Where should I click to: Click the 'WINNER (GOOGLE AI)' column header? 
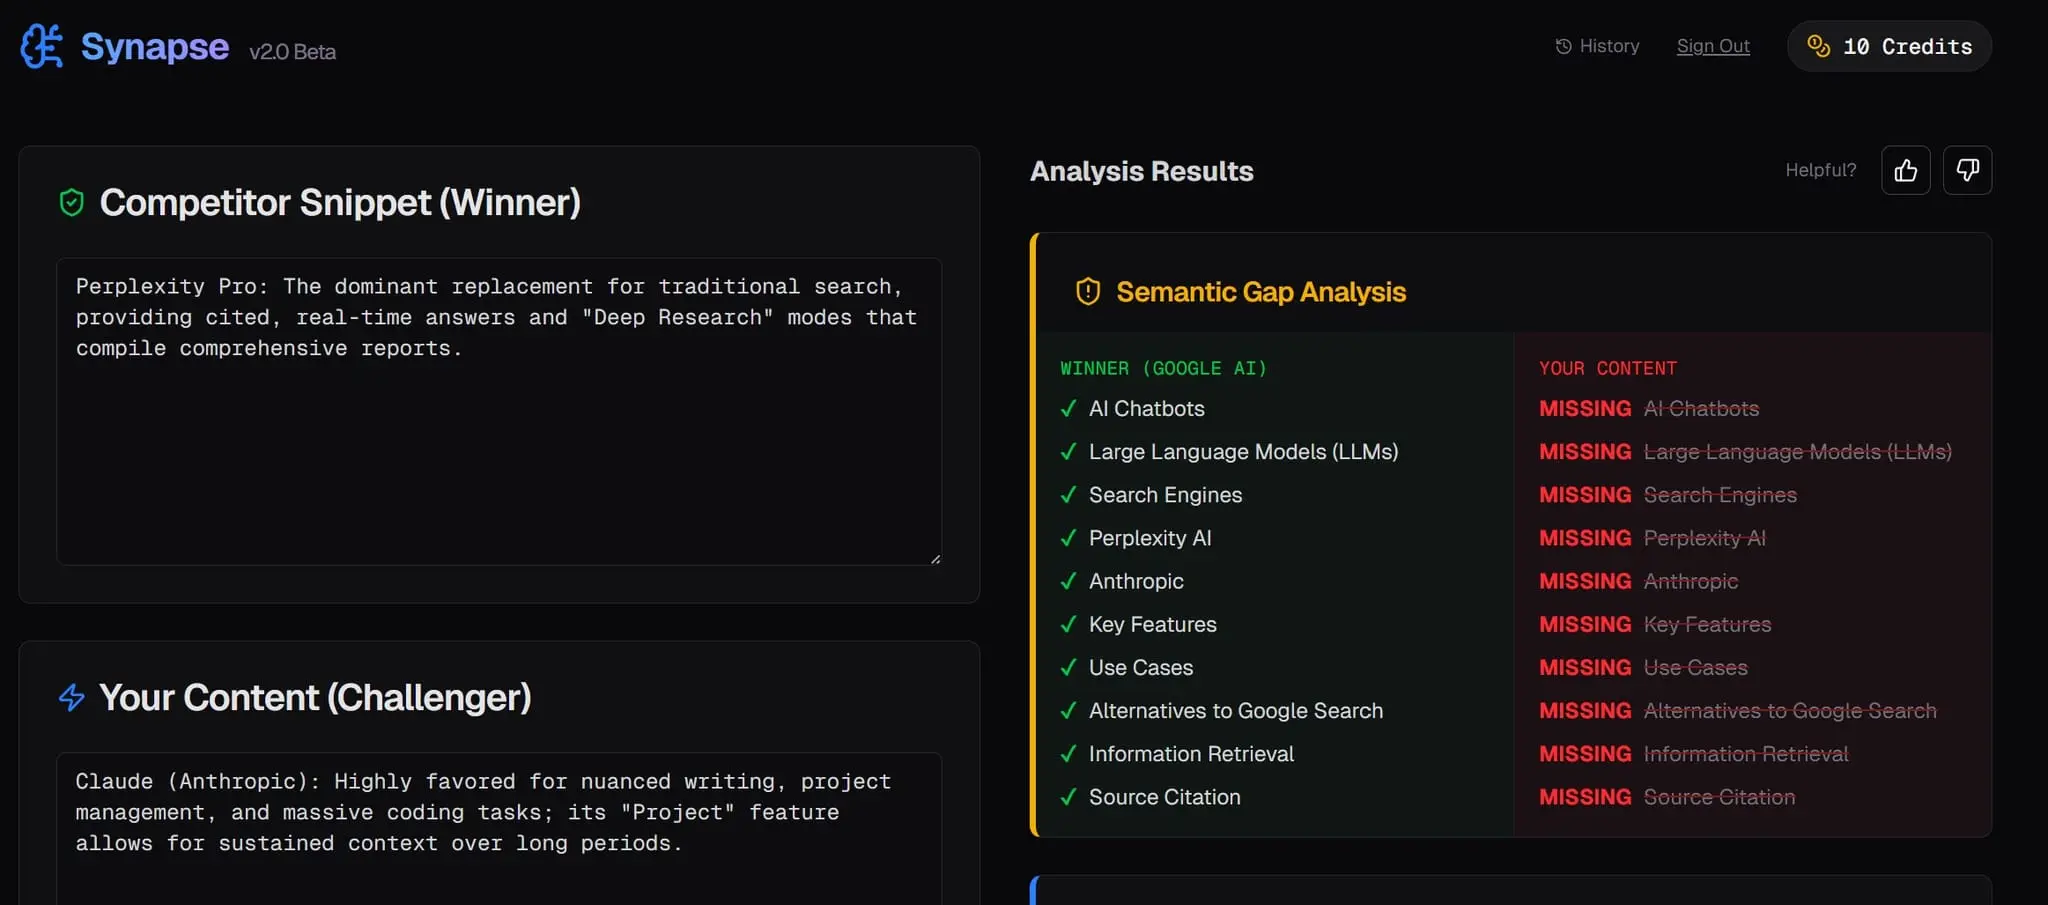(1163, 368)
